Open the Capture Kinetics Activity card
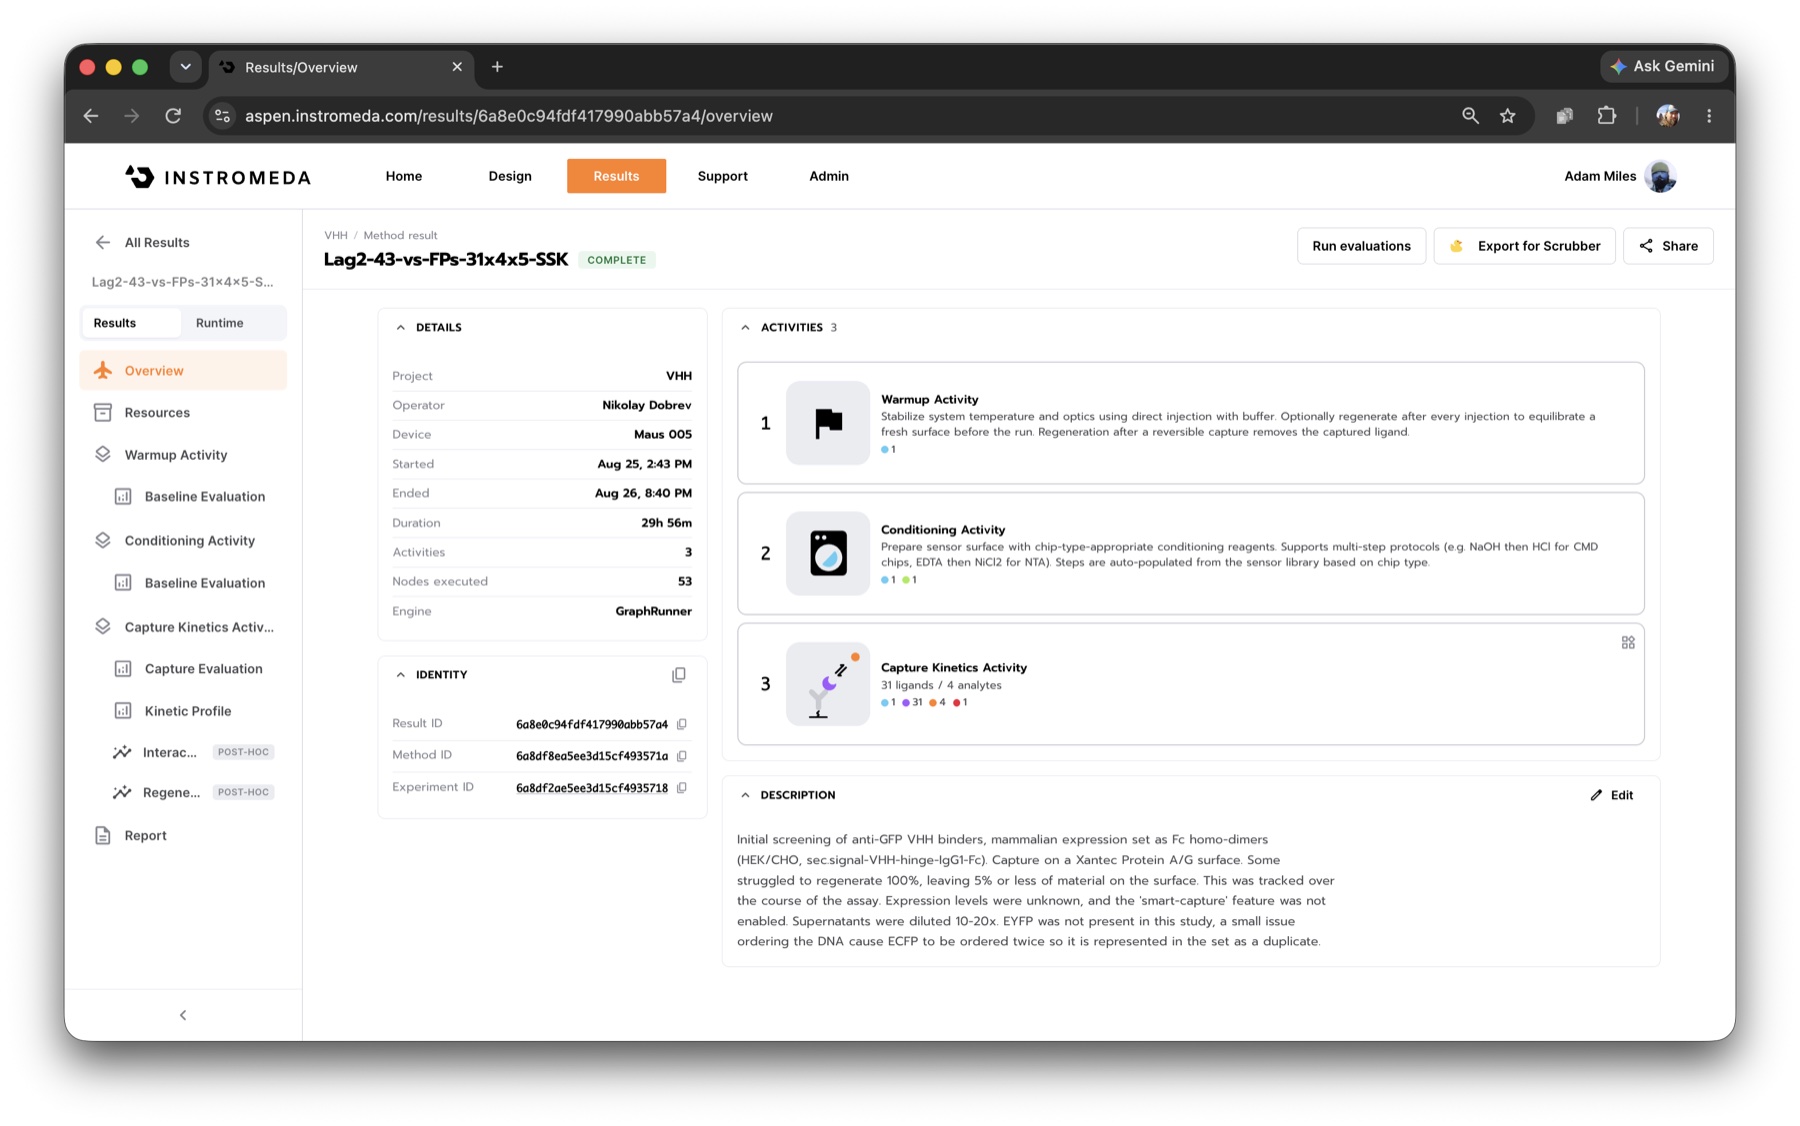1800x1126 pixels. [1190, 685]
